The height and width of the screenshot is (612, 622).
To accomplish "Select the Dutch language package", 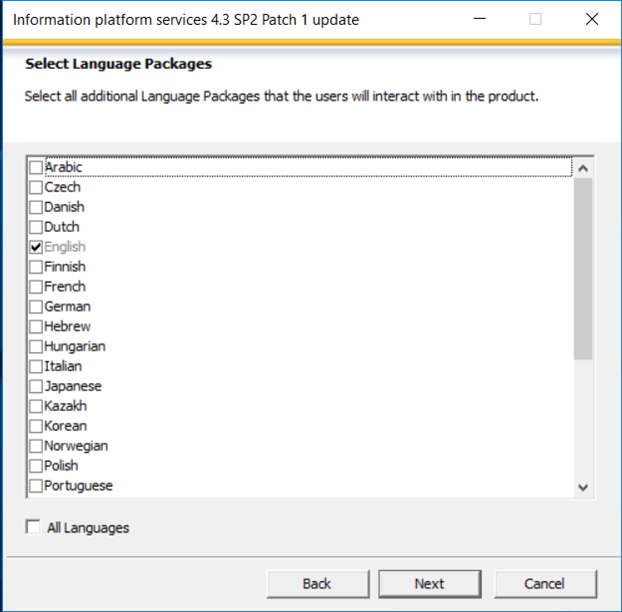I will (x=36, y=227).
